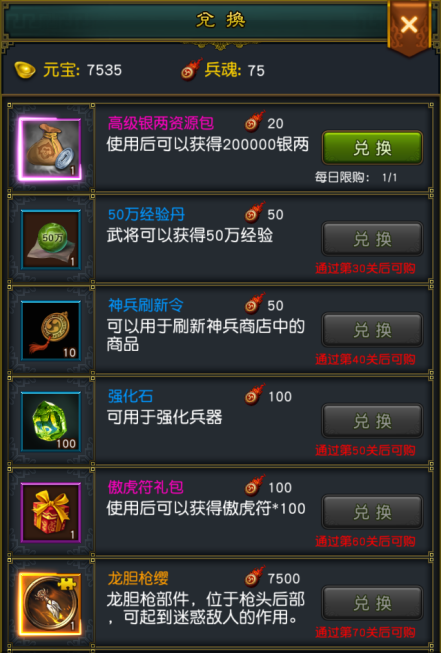The width and height of the screenshot is (441, 654).
Task: Click 兑换 button for 傲虎符礼包
Action: coord(372,512)
